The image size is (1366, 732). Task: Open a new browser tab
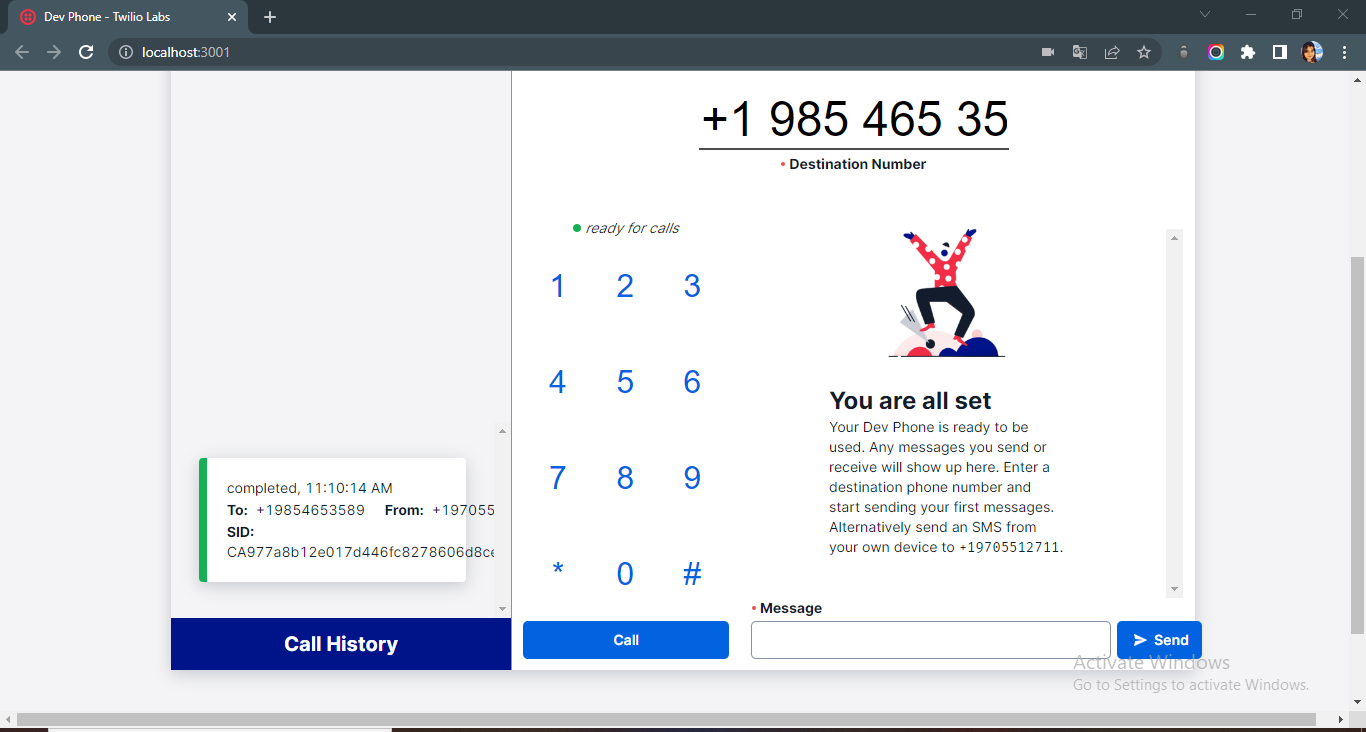point(270,17)
